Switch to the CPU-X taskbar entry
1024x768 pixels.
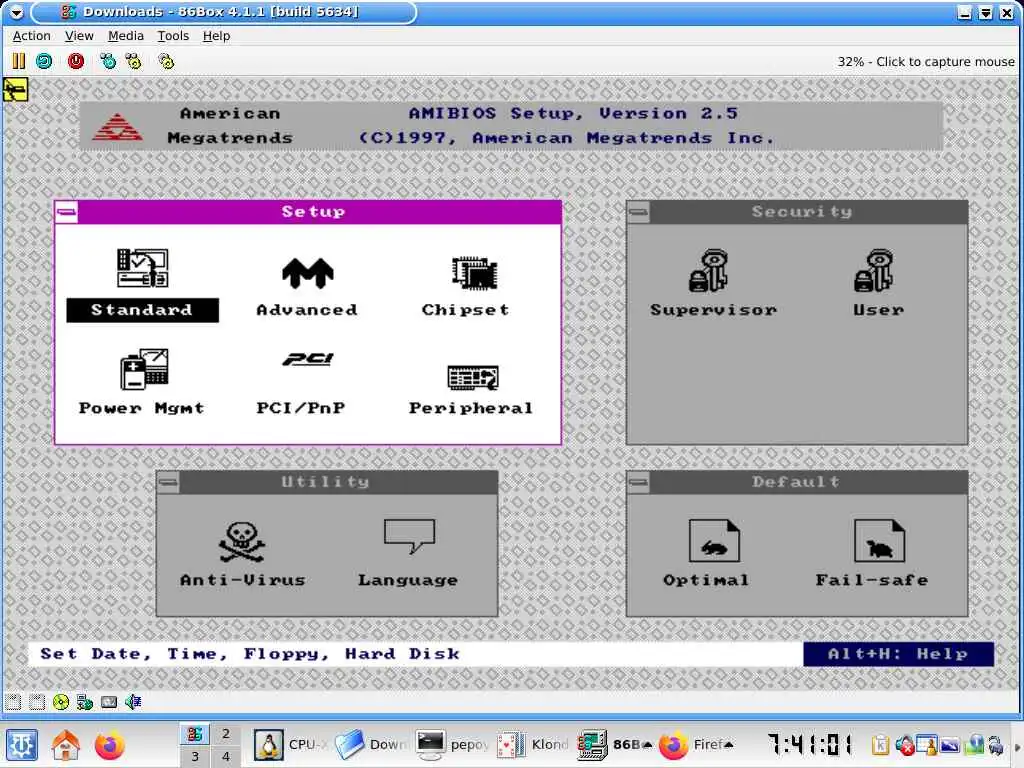pyautogui.click(x=291, y=745)
